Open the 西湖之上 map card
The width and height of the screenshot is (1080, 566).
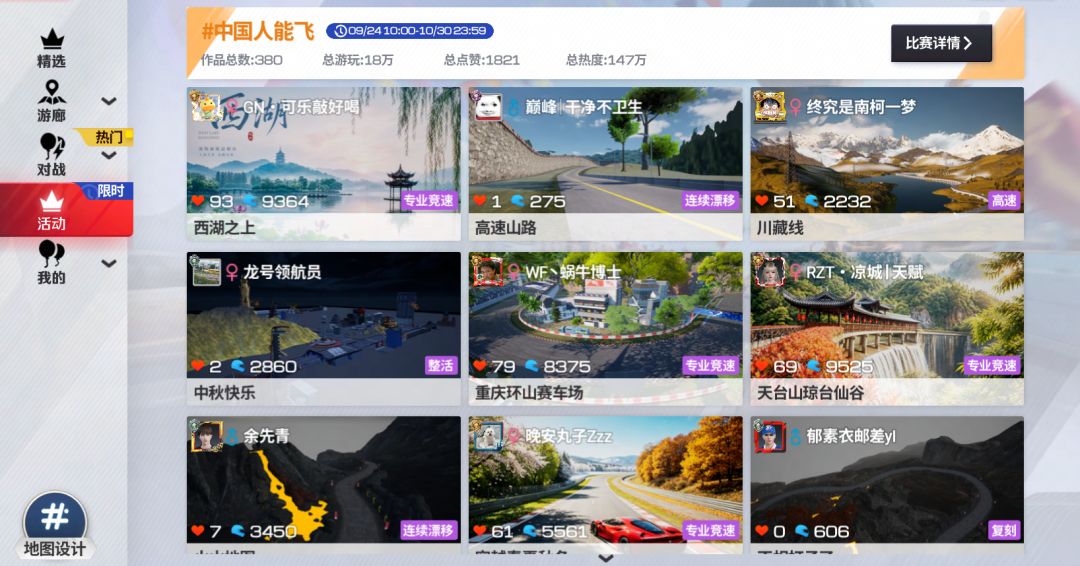pos(324,163)
